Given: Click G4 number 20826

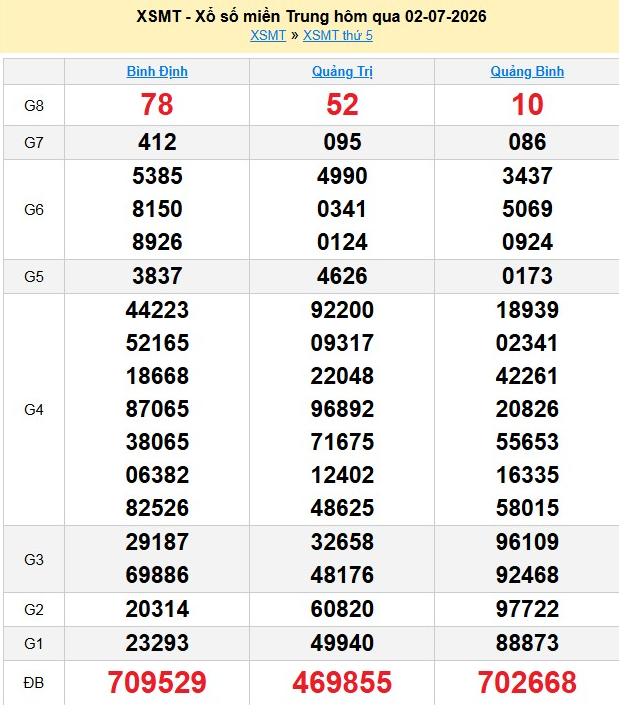Looking at the screenshot, I should (x=527, y=409).
